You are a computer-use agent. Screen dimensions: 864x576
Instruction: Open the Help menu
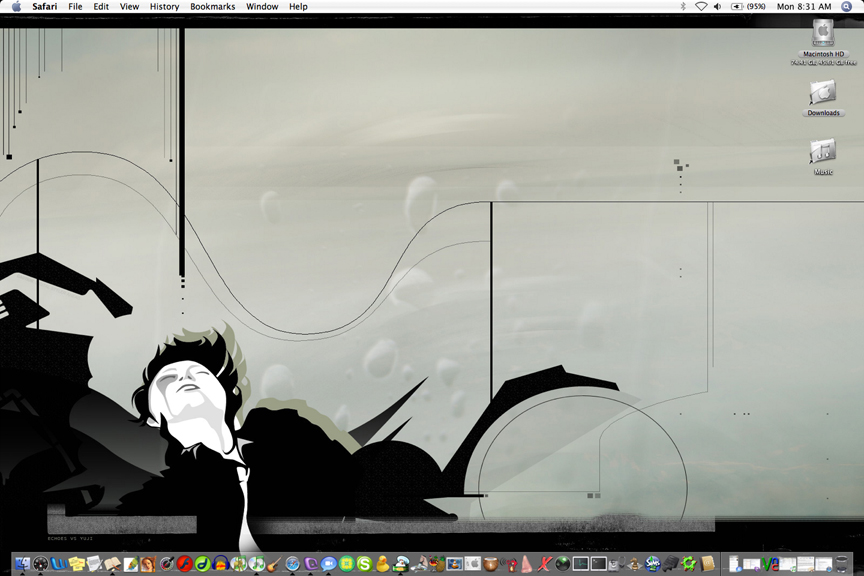(298, 7)
